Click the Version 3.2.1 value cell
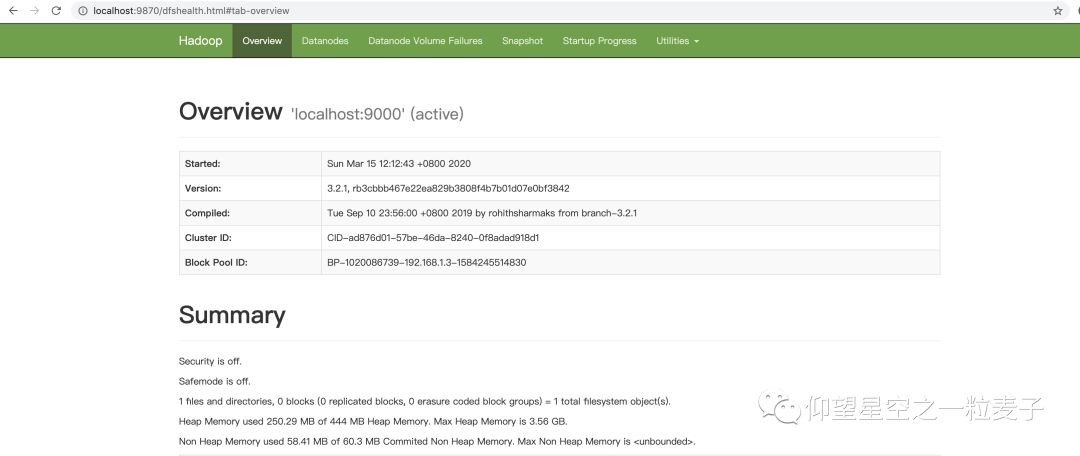Screen dimensions: 1080x456 pyautogui.click(x=448, y=188)
